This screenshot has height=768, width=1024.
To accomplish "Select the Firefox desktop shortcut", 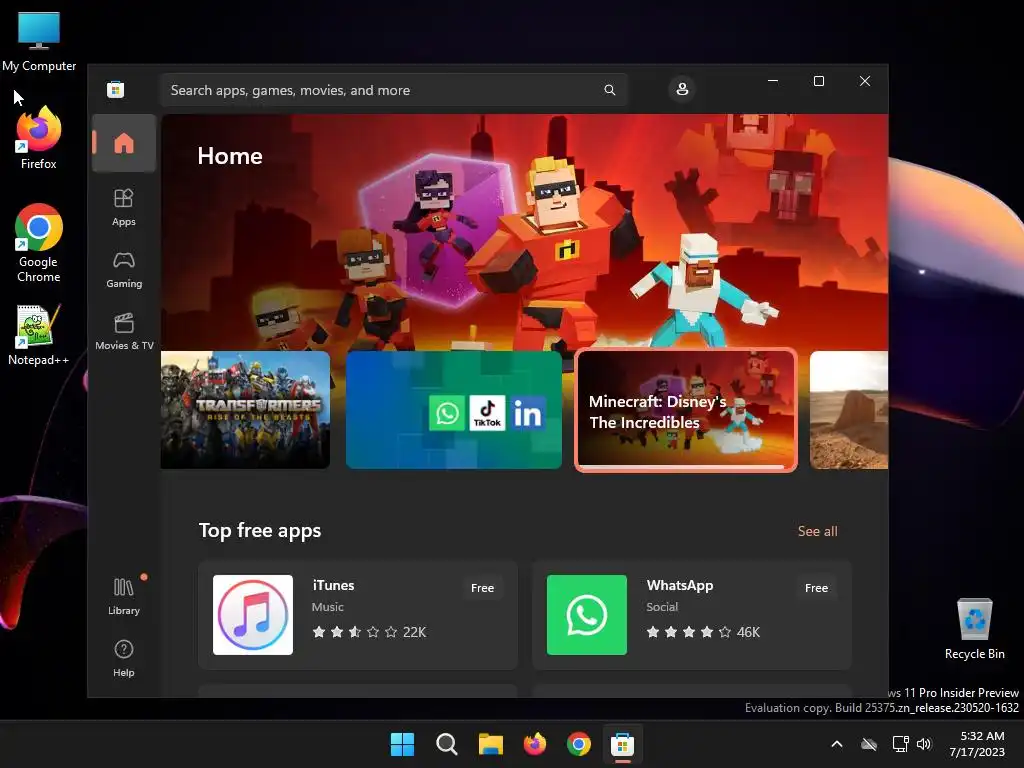I will click(x=39, y=138).
